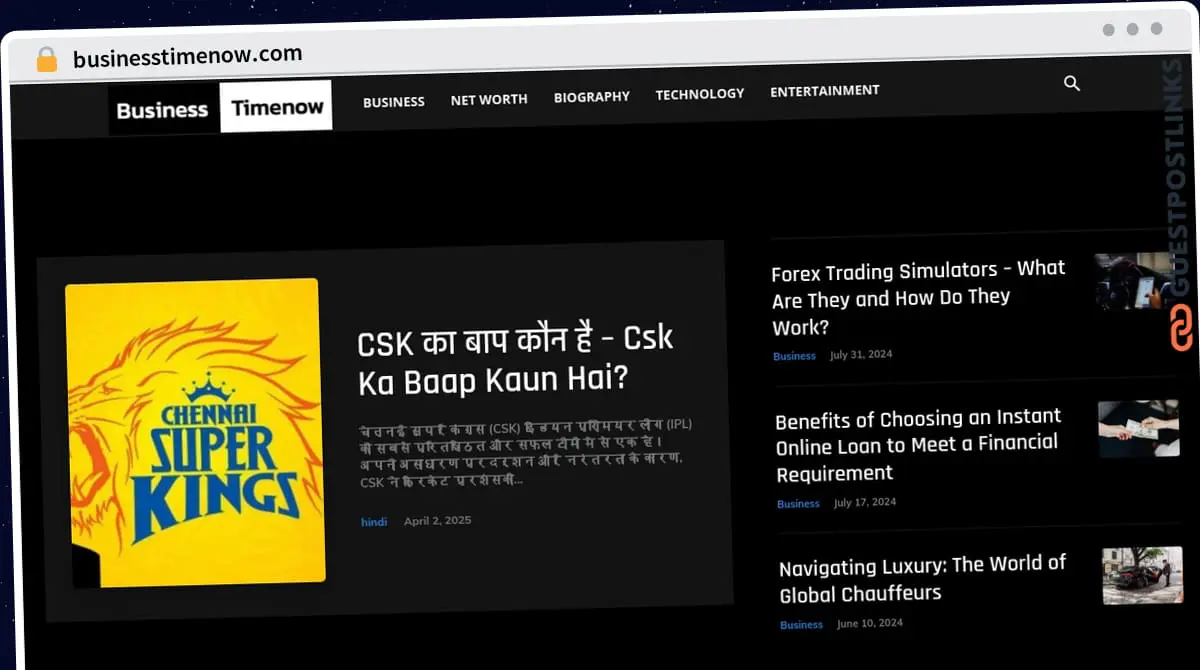1200x670 pixels.
Task: Click the CSK article Hindi excerpt text
Action: click(526, 452)
